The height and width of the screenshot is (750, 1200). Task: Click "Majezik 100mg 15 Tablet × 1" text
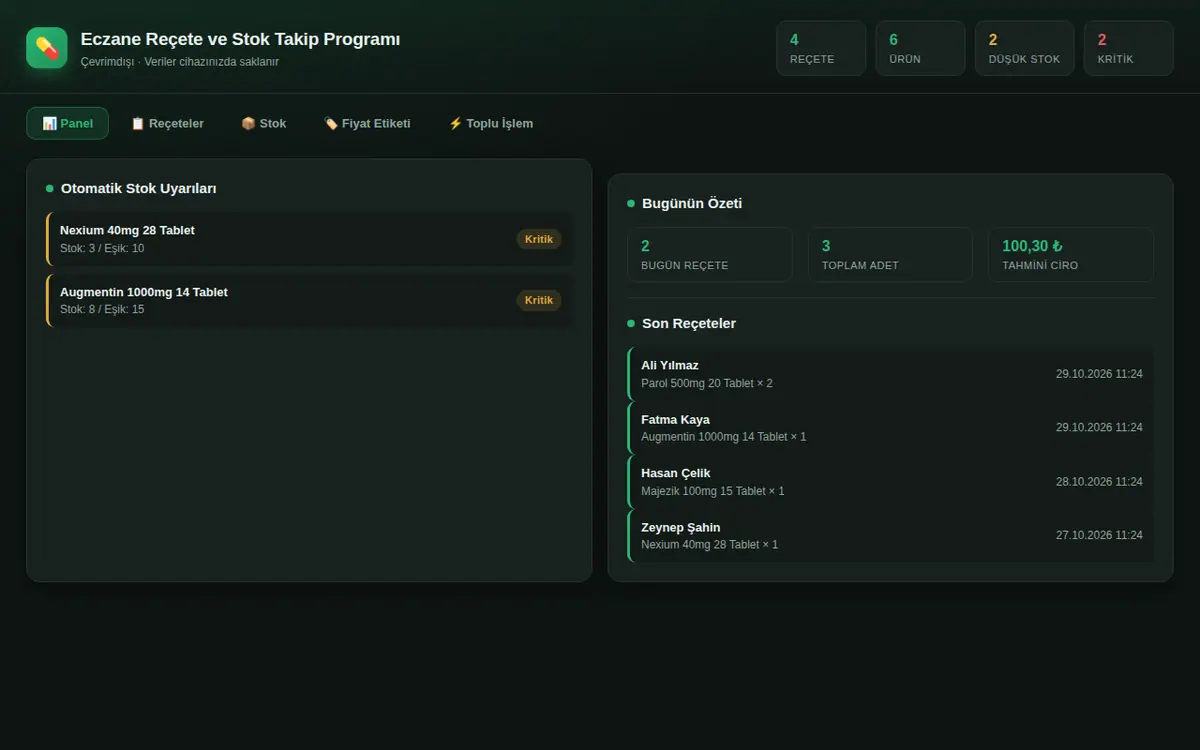pos(713,491)
